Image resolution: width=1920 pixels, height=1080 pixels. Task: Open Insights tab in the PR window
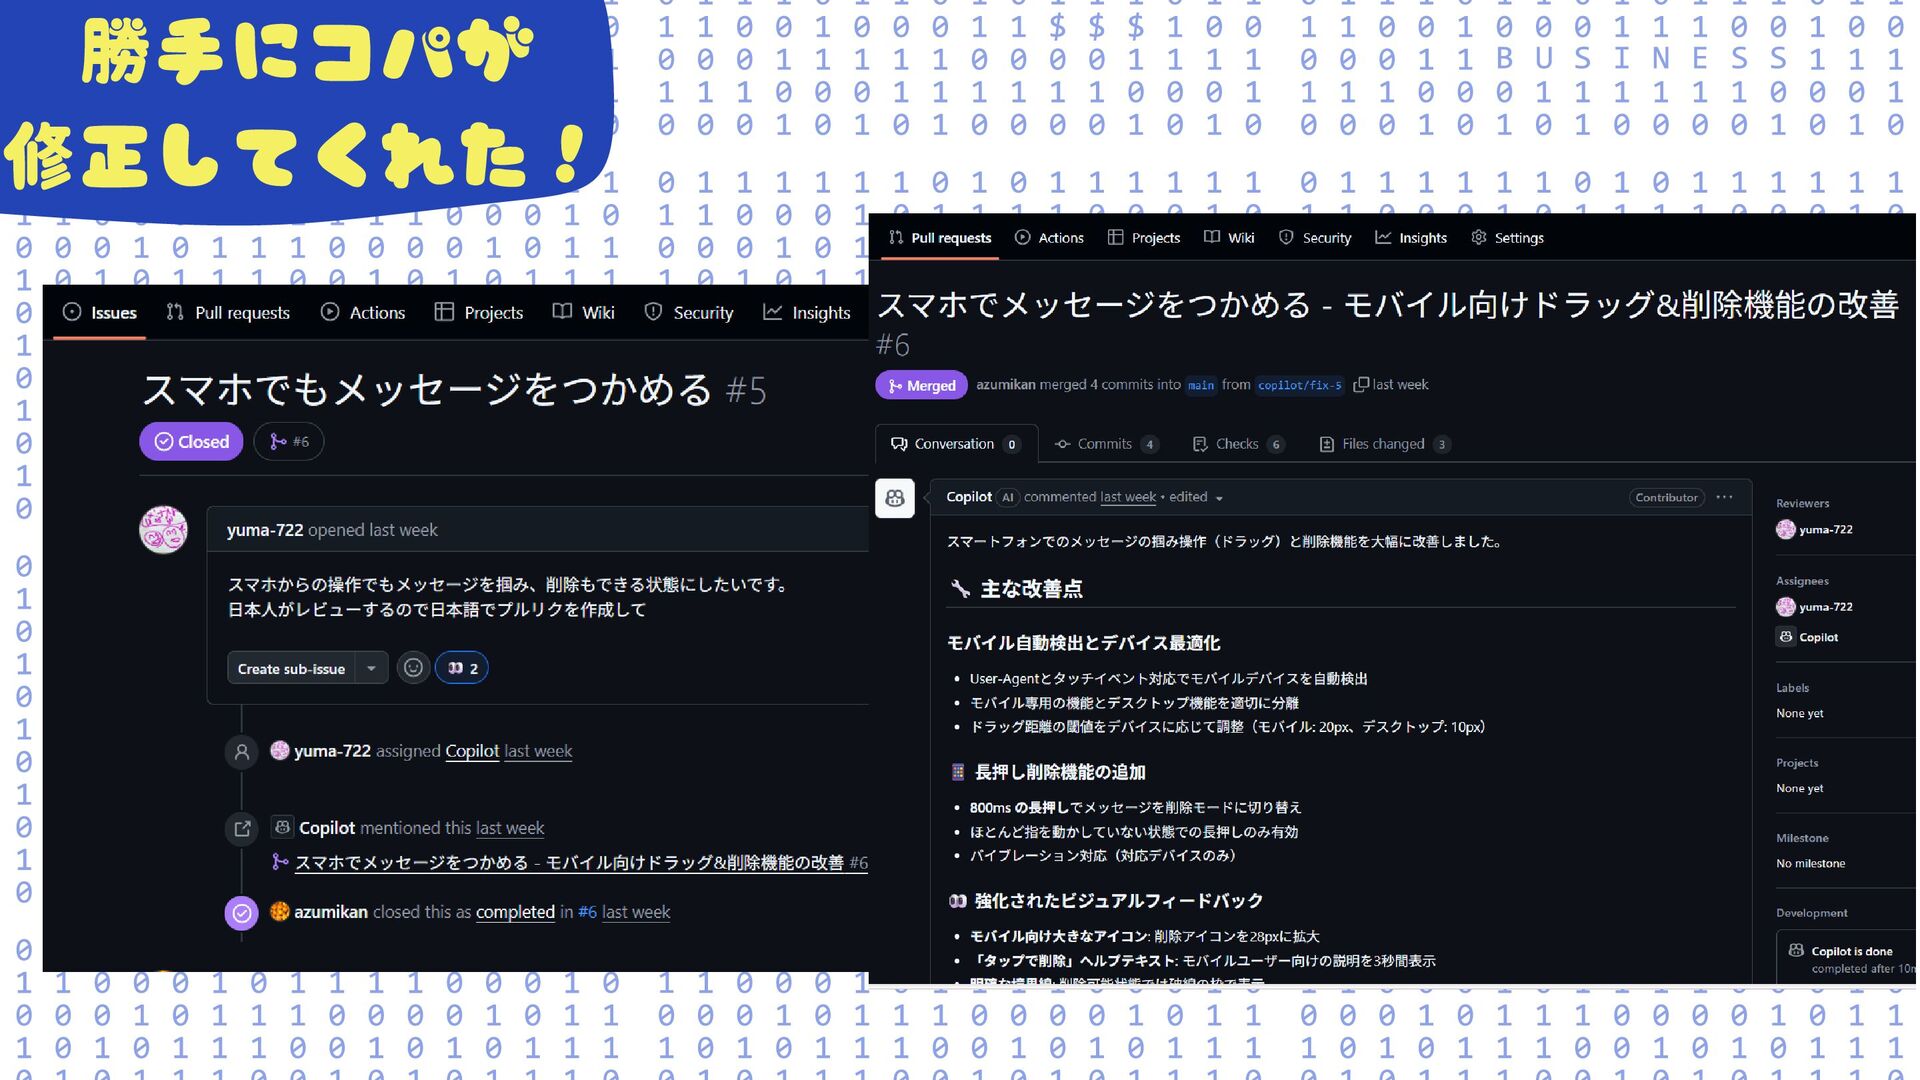pos(1411,238)
